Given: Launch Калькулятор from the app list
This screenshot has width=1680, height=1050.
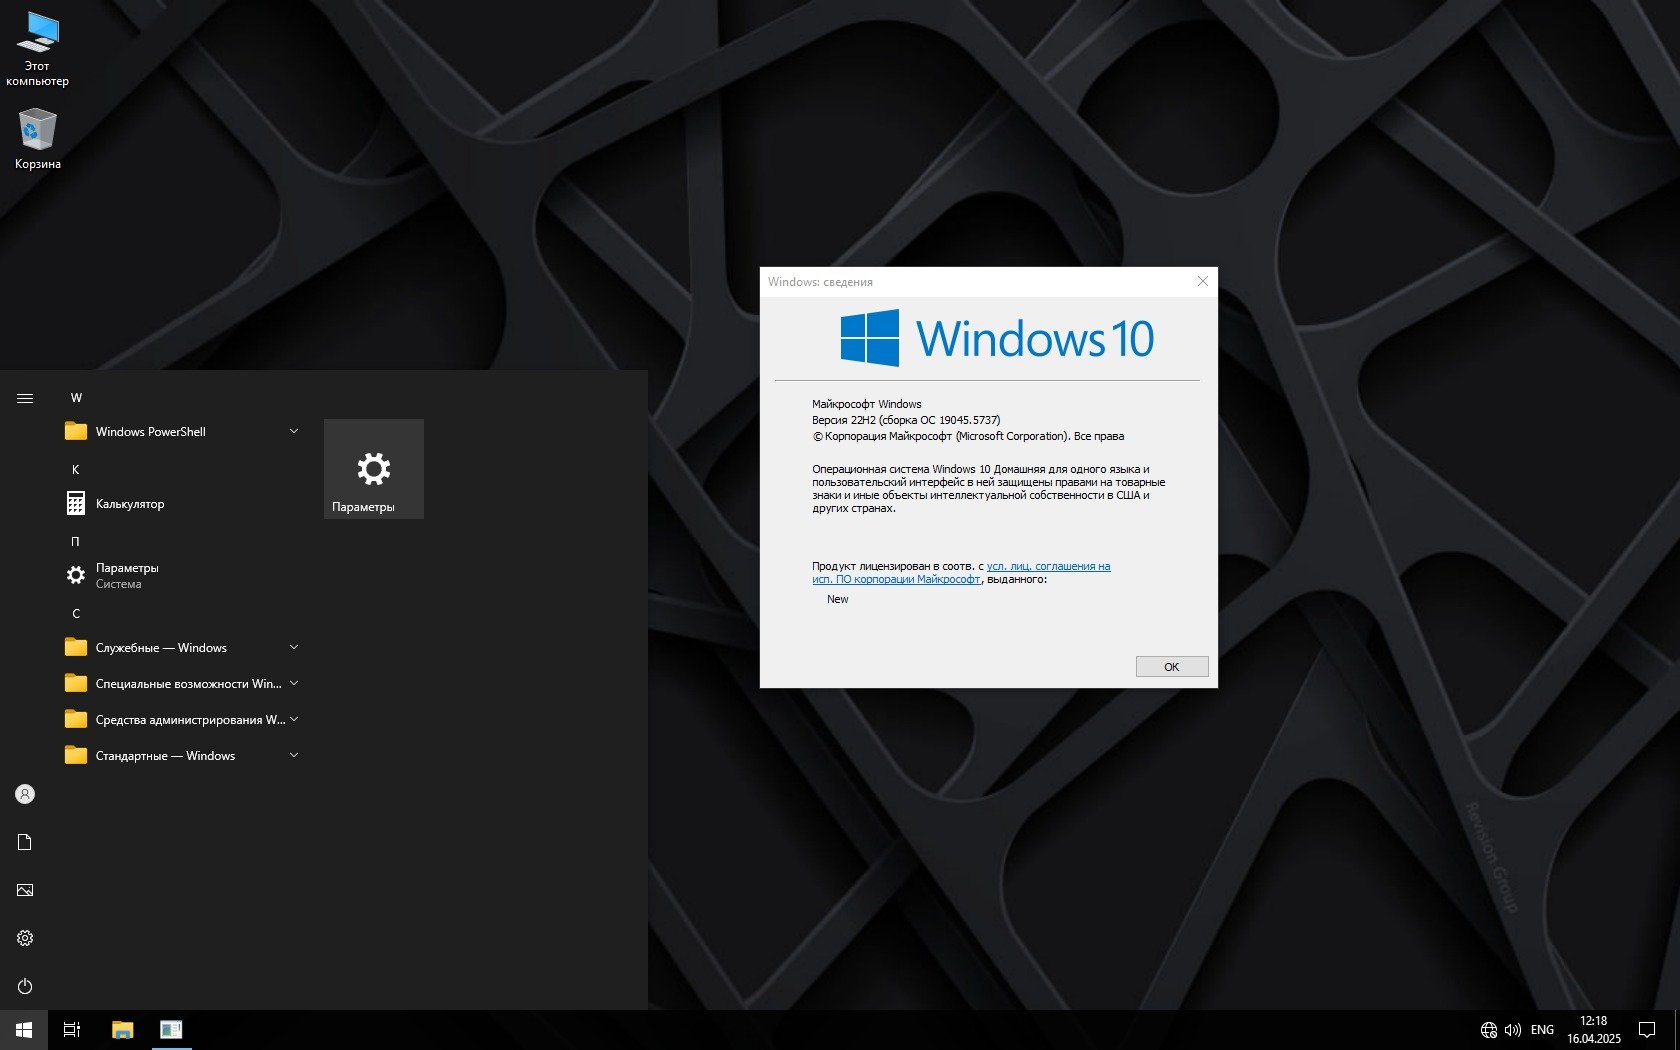Looking at the screenshot, I should pyautogui.click(x=130, y=504).
